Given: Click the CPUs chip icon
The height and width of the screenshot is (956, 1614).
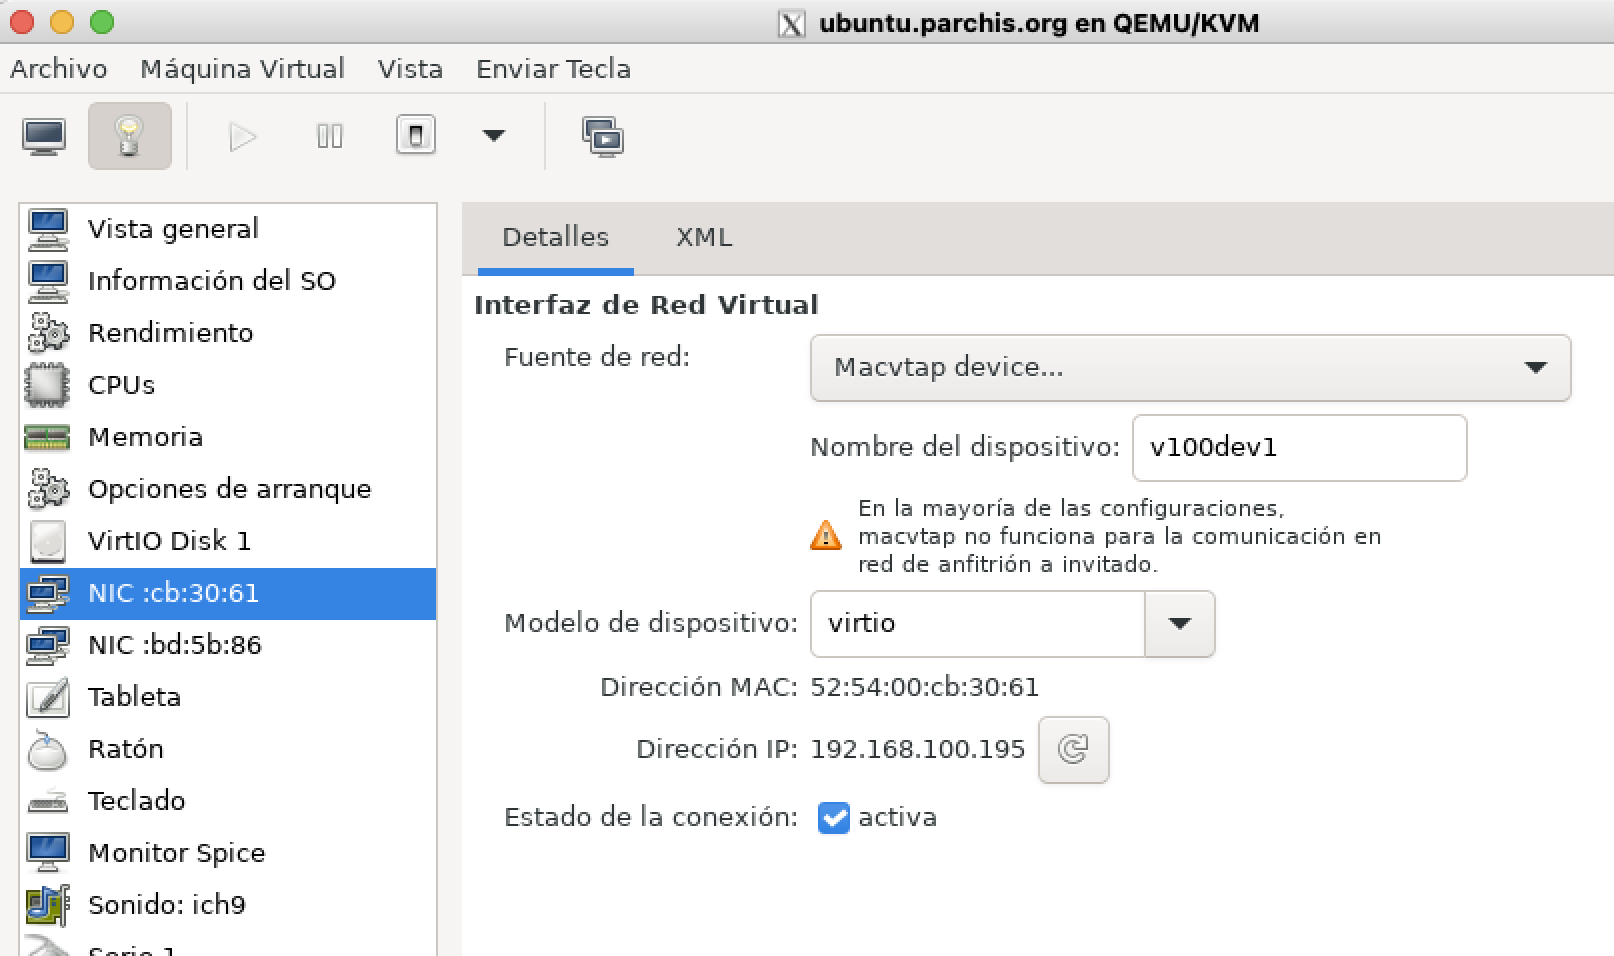Looking at the screenshot, I should [48, 385].
